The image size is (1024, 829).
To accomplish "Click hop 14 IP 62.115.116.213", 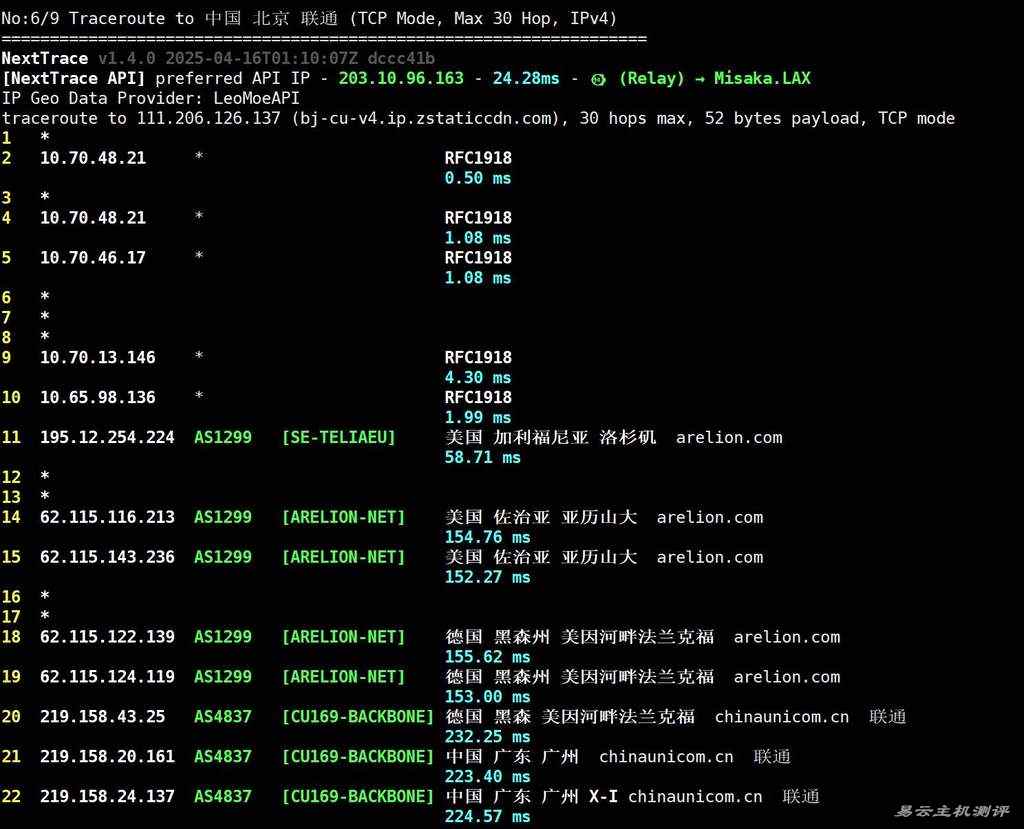I will coord(107,517).
